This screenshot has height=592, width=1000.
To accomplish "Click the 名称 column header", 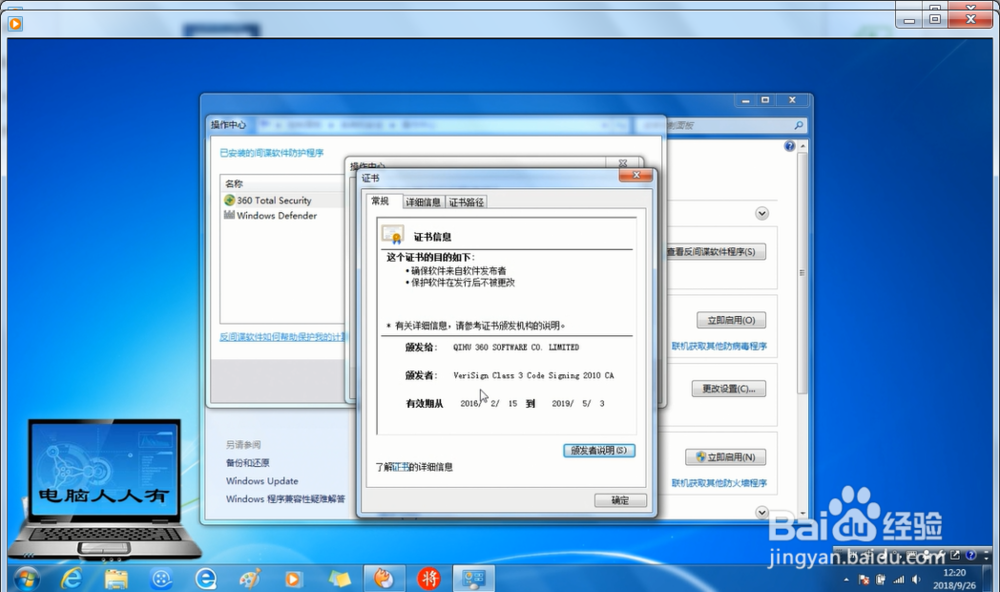I will 234,184.
